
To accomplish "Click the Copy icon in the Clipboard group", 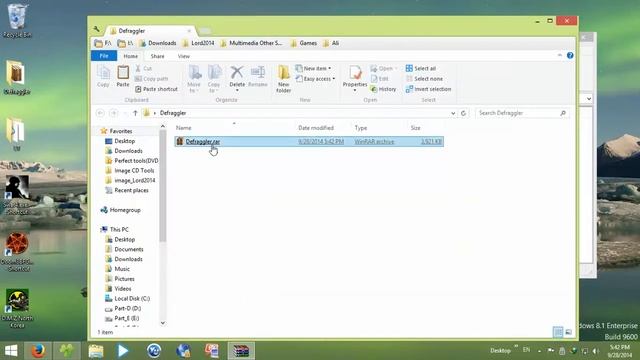I will 103,76.
